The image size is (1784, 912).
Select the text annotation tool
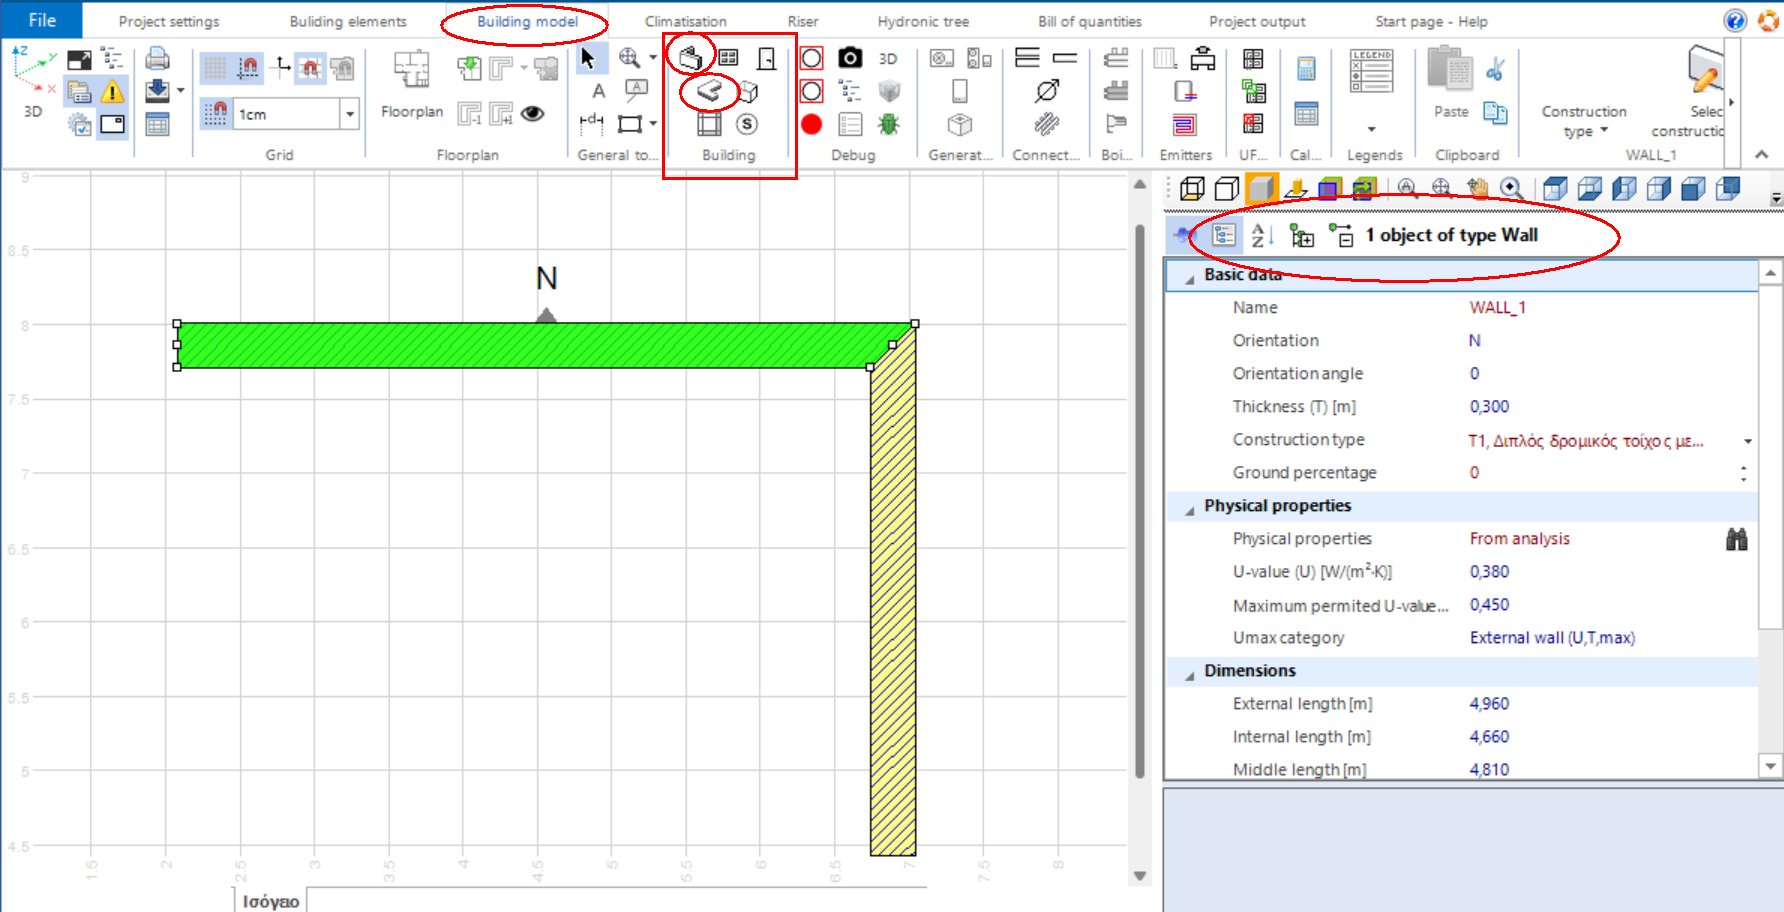598,91
